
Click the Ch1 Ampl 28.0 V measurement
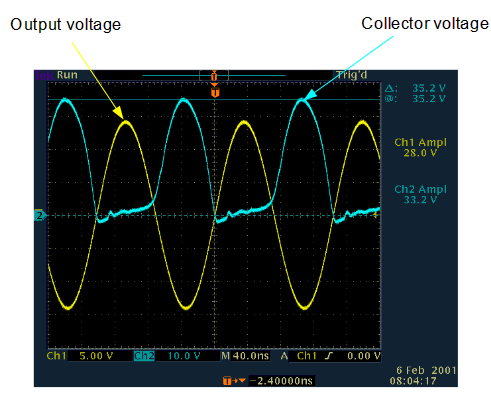click(x=420, y=148)
